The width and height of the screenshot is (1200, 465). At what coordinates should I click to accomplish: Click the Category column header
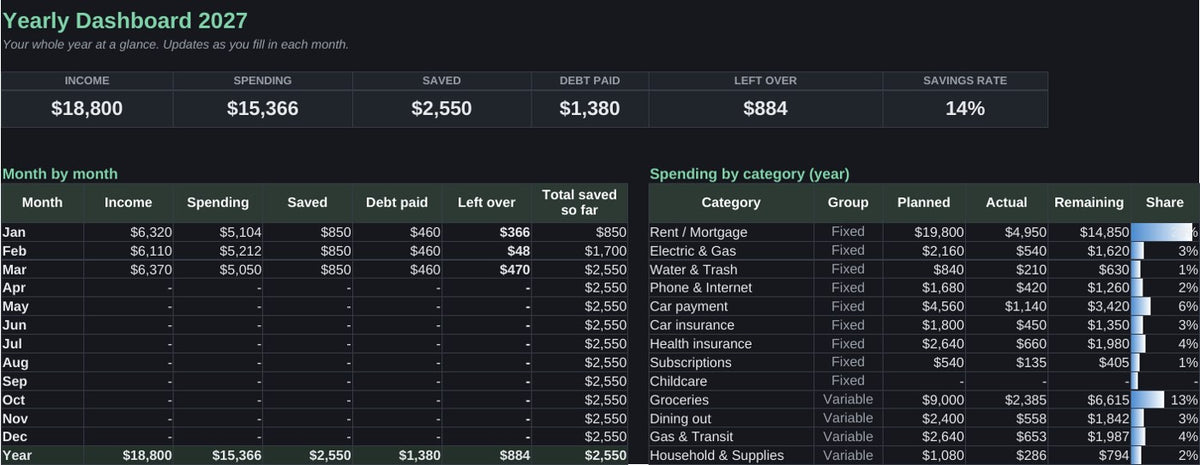tap(731, 202)
